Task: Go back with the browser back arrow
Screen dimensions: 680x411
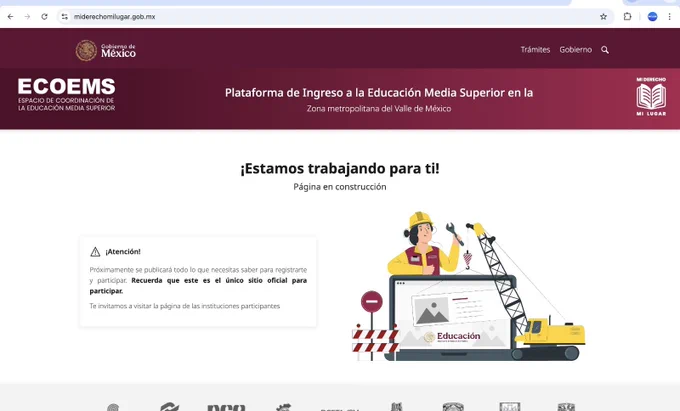Action: [x=10, y=16]
